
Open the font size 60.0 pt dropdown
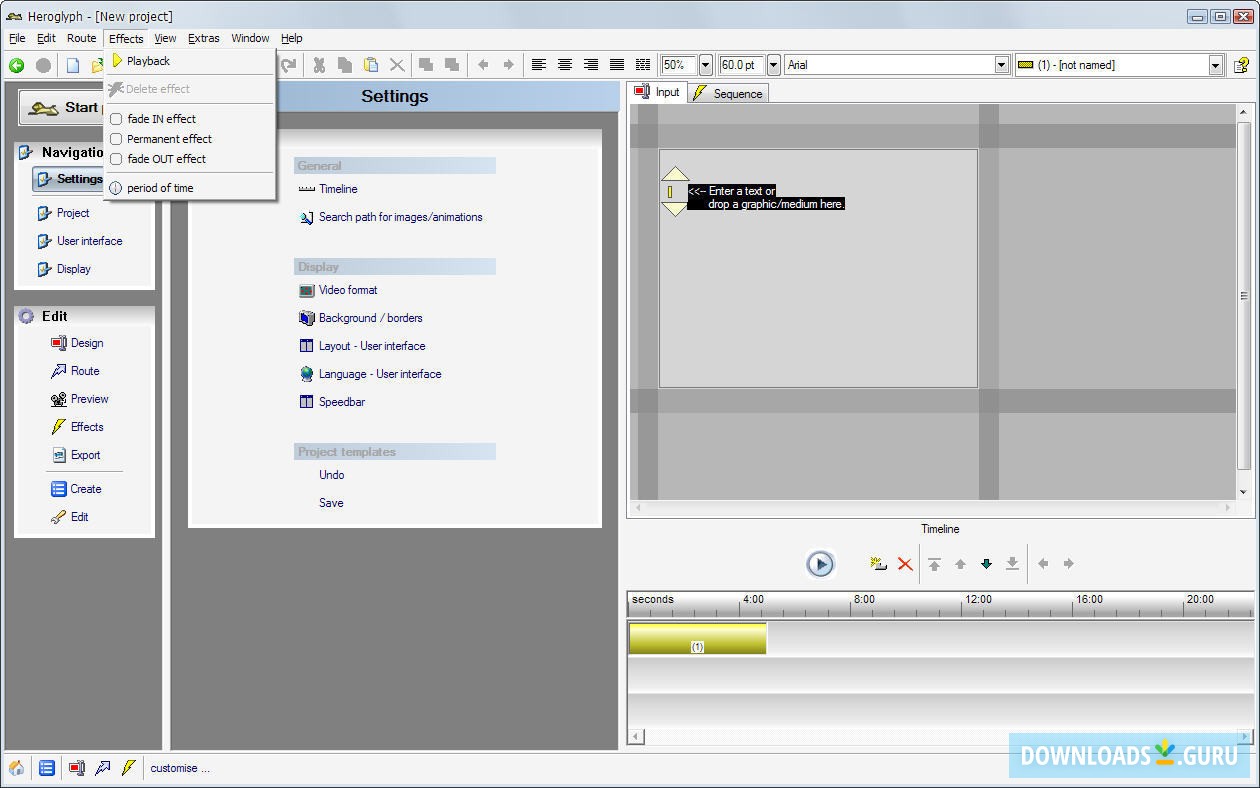(773, 65)
